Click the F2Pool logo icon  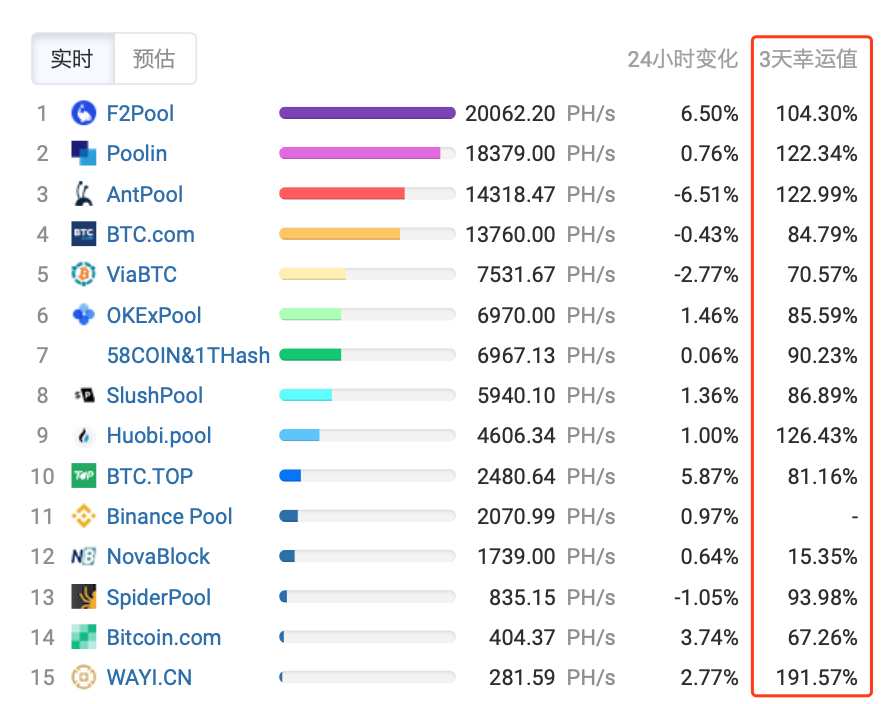pyautogui.click(x=83, y=113)
